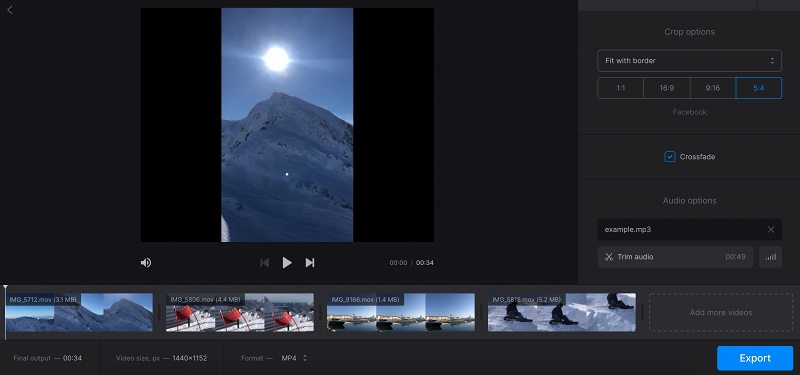
Task: Jump to previous clip button
Action: pos(264,263)
